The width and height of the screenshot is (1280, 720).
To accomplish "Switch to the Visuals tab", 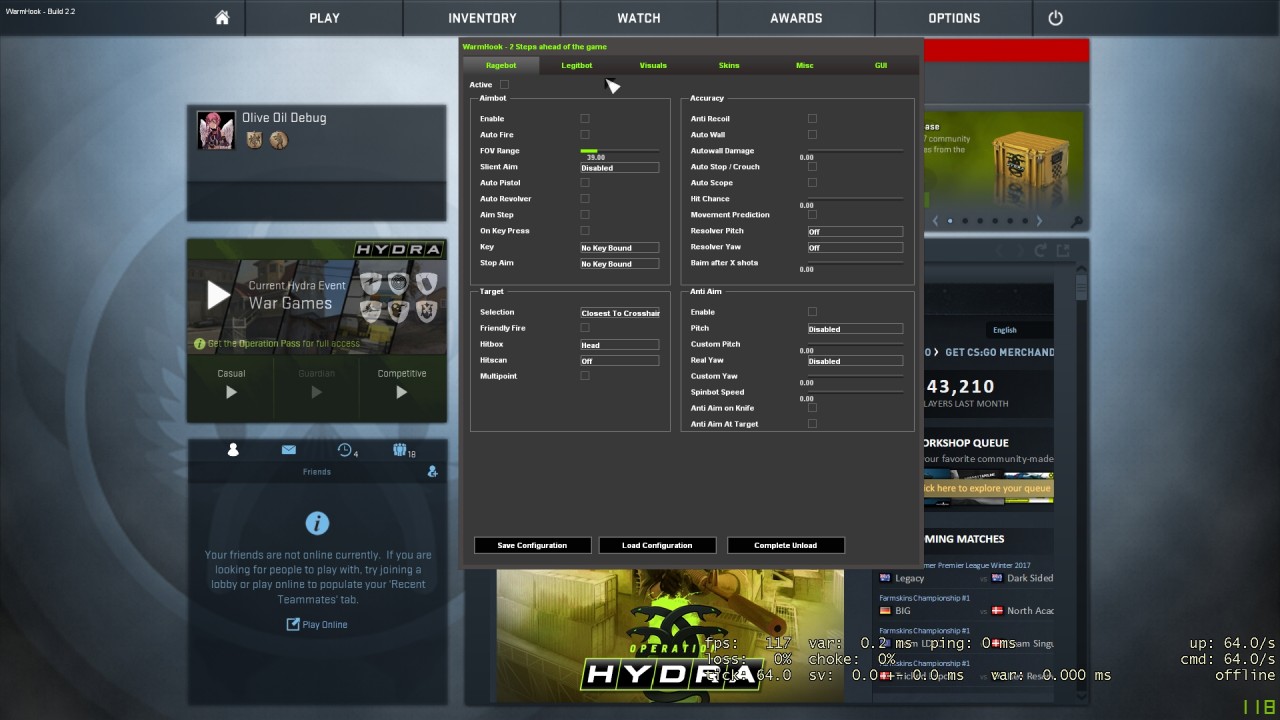I will click(x=653, y=65).
